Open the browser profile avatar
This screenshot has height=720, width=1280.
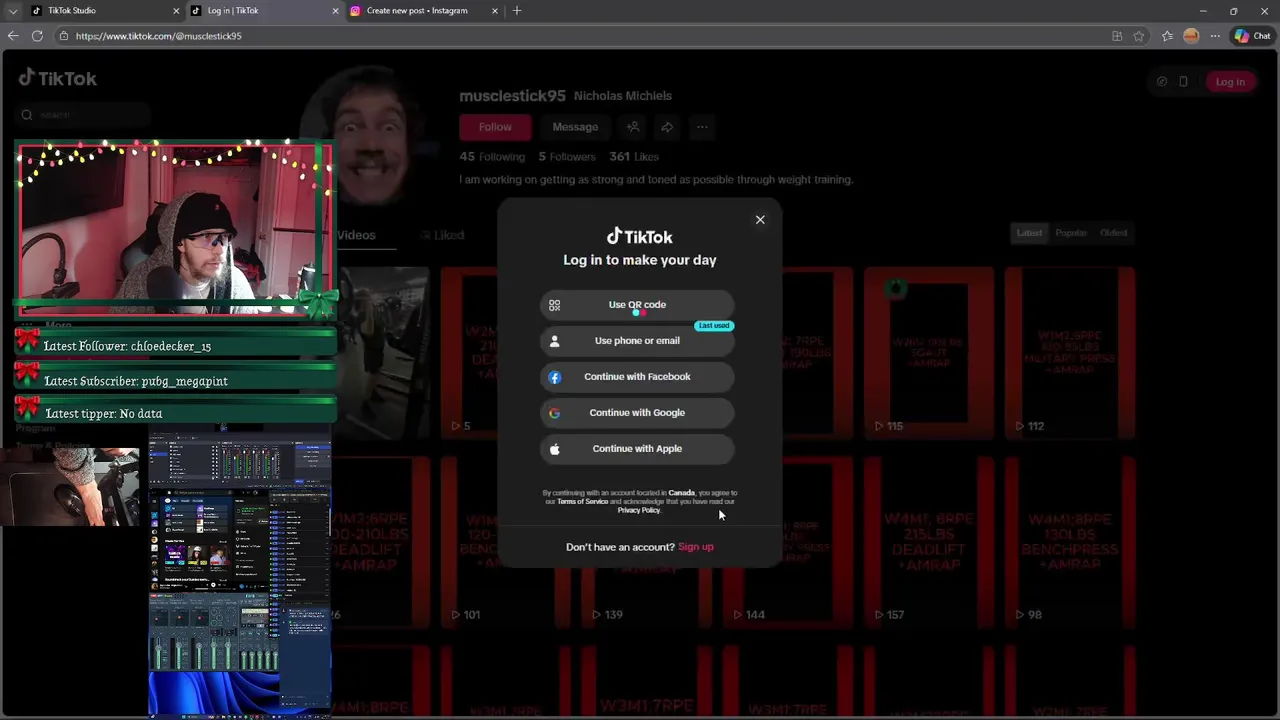pyautogui.click(x=1191, y=36)
